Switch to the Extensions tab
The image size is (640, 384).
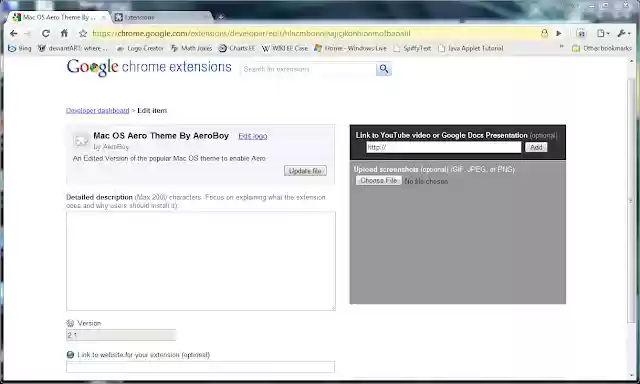[x=162, y=17]
